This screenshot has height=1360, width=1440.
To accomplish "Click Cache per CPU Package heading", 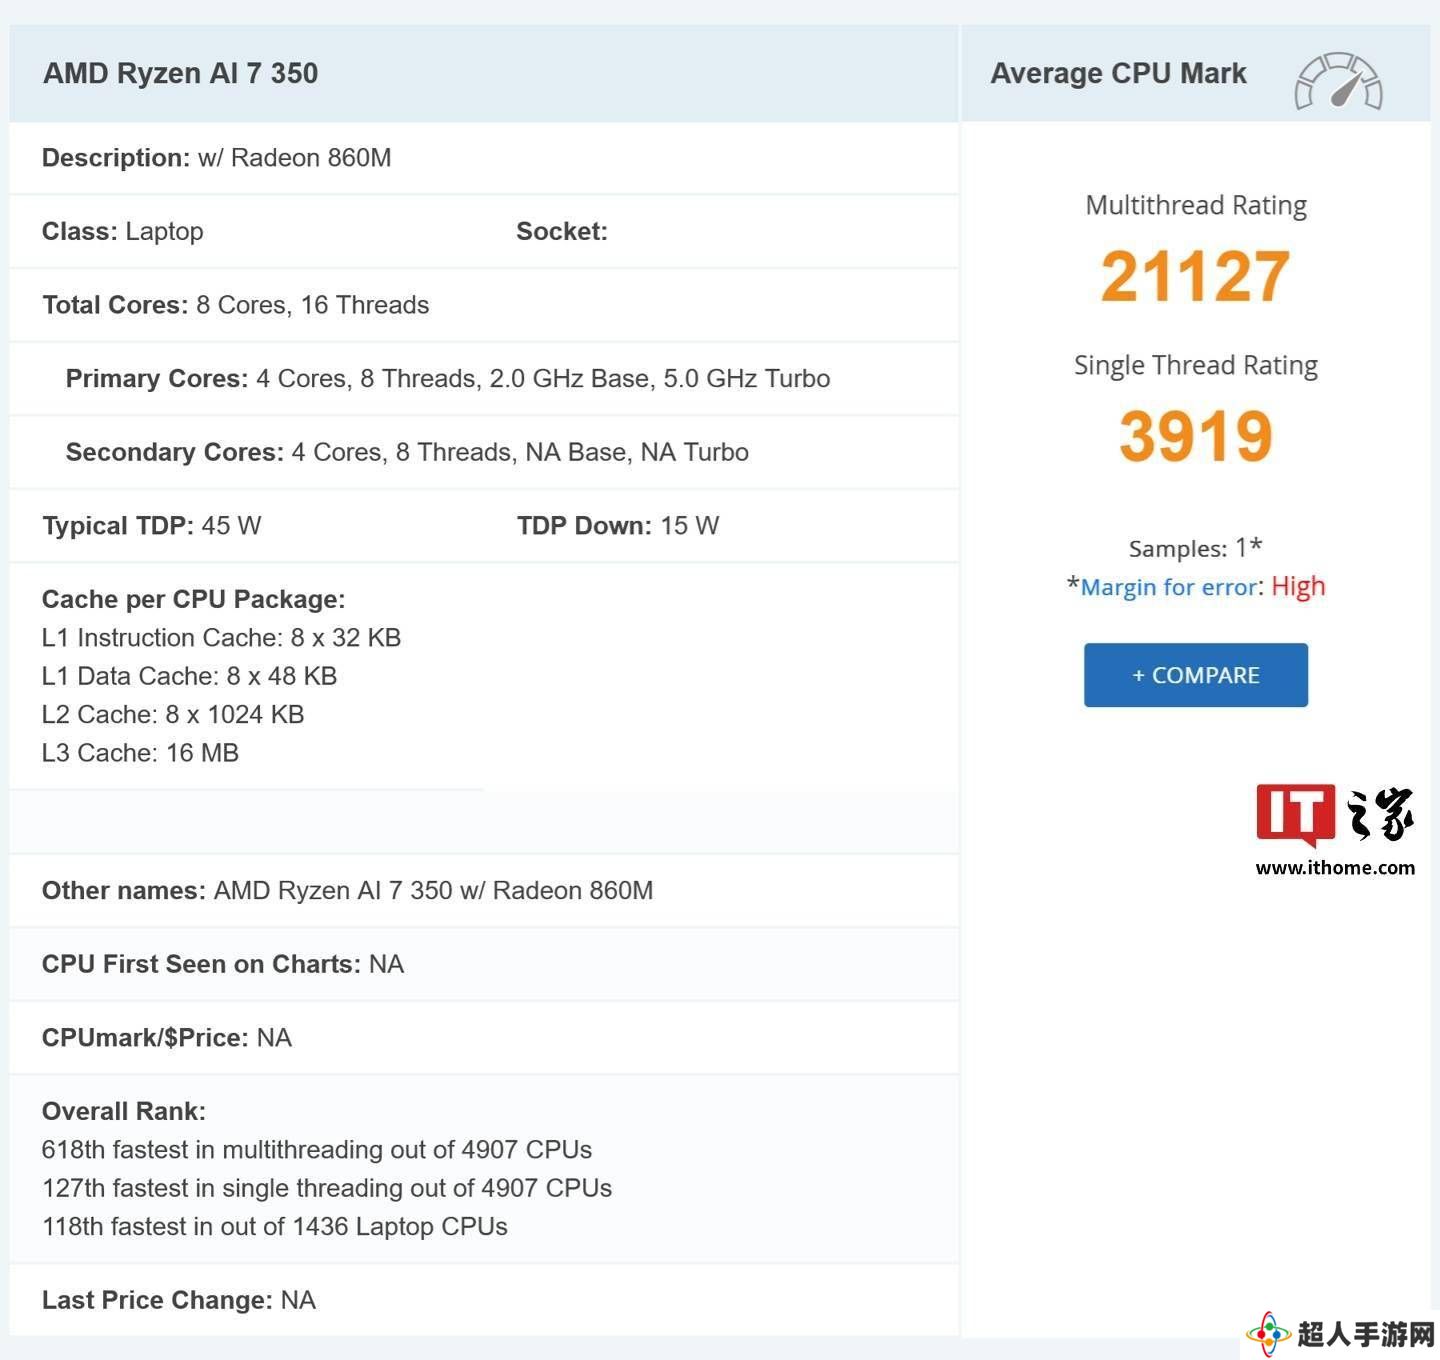I will [x=194, y=599].
